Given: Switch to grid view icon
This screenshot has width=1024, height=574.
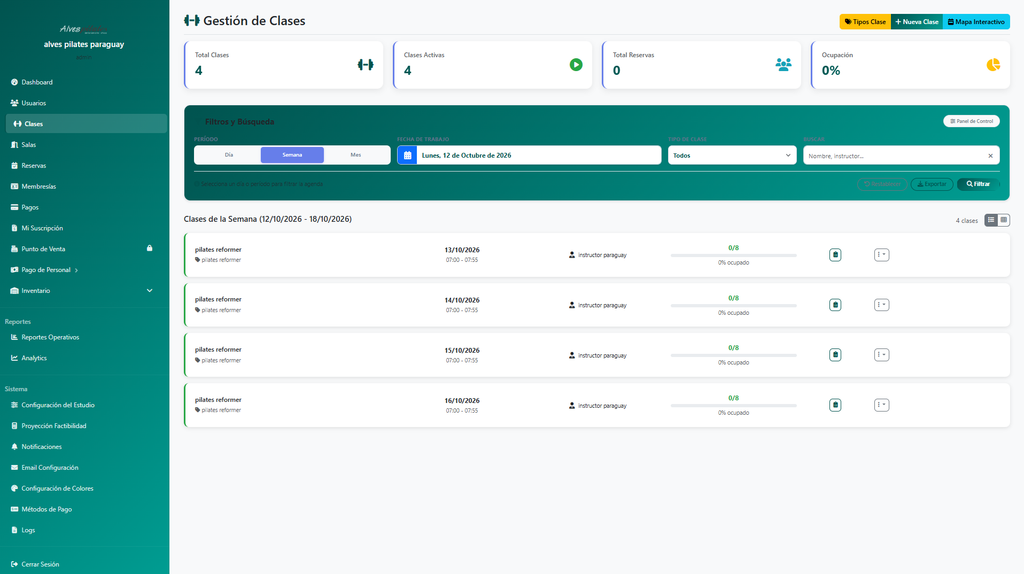Looking at the screenshot, I should (1004, 220).
